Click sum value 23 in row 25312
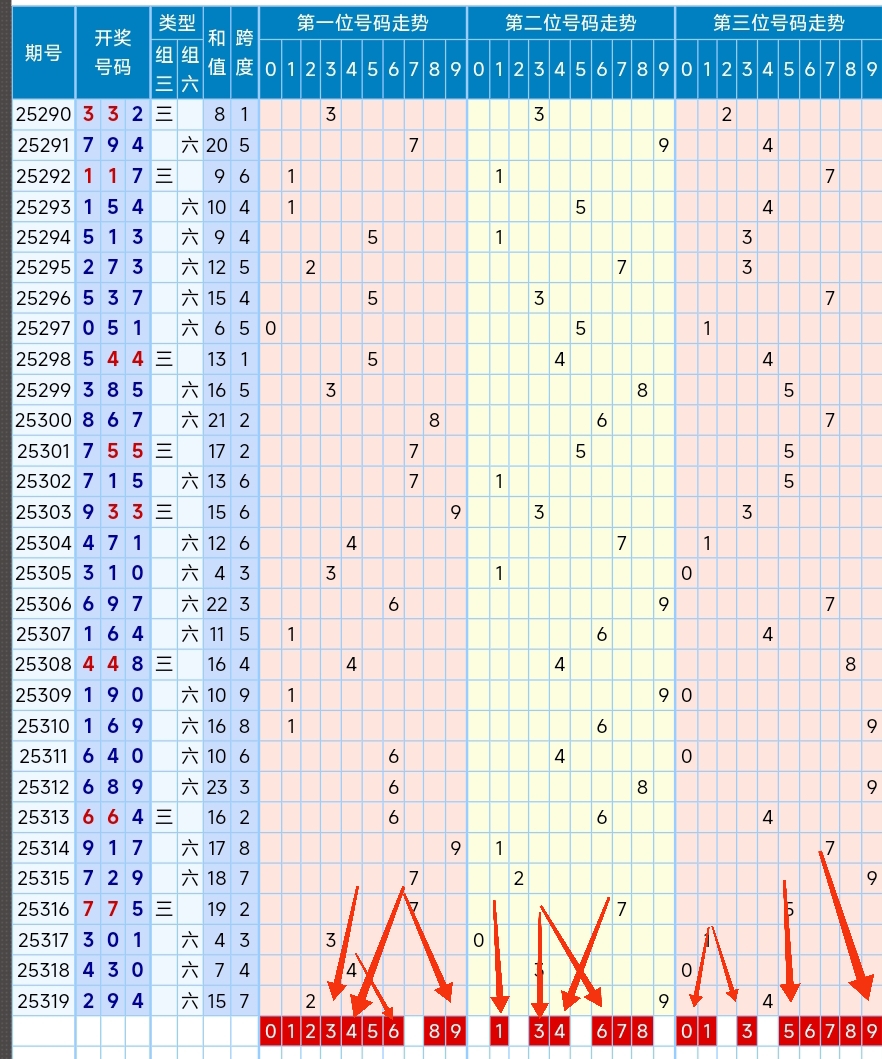The image size is (882, 1059). pos(217,787)
